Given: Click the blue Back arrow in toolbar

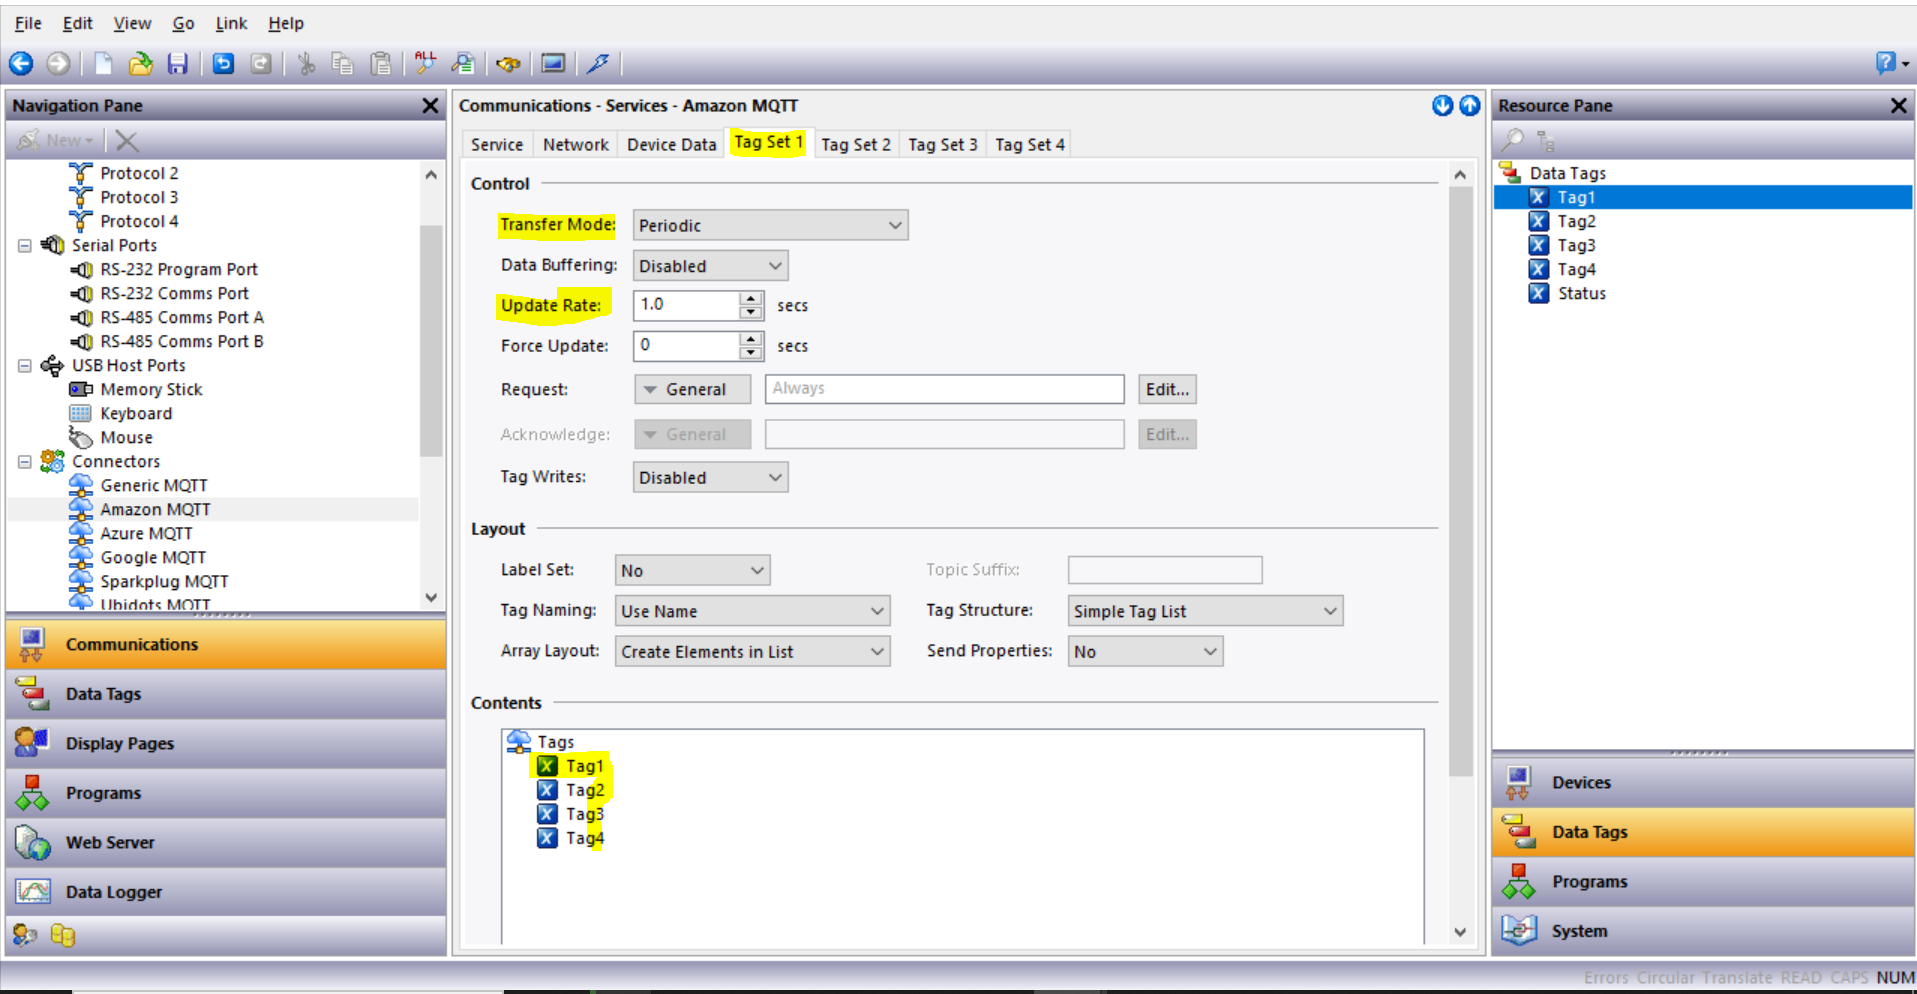Looking at the screenshot, I should click(x=21, y=64).
